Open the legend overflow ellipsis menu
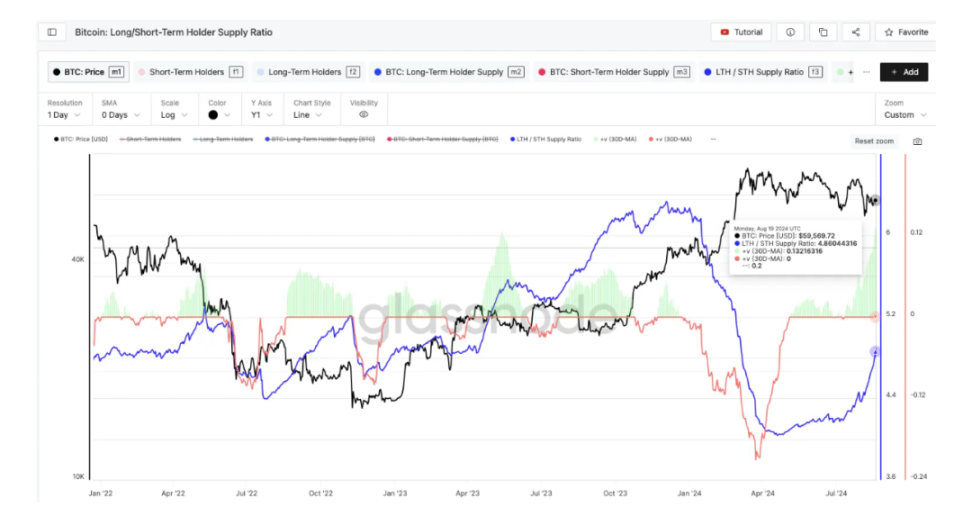Screen dimensions: 972x516 (x=712, y=139)
